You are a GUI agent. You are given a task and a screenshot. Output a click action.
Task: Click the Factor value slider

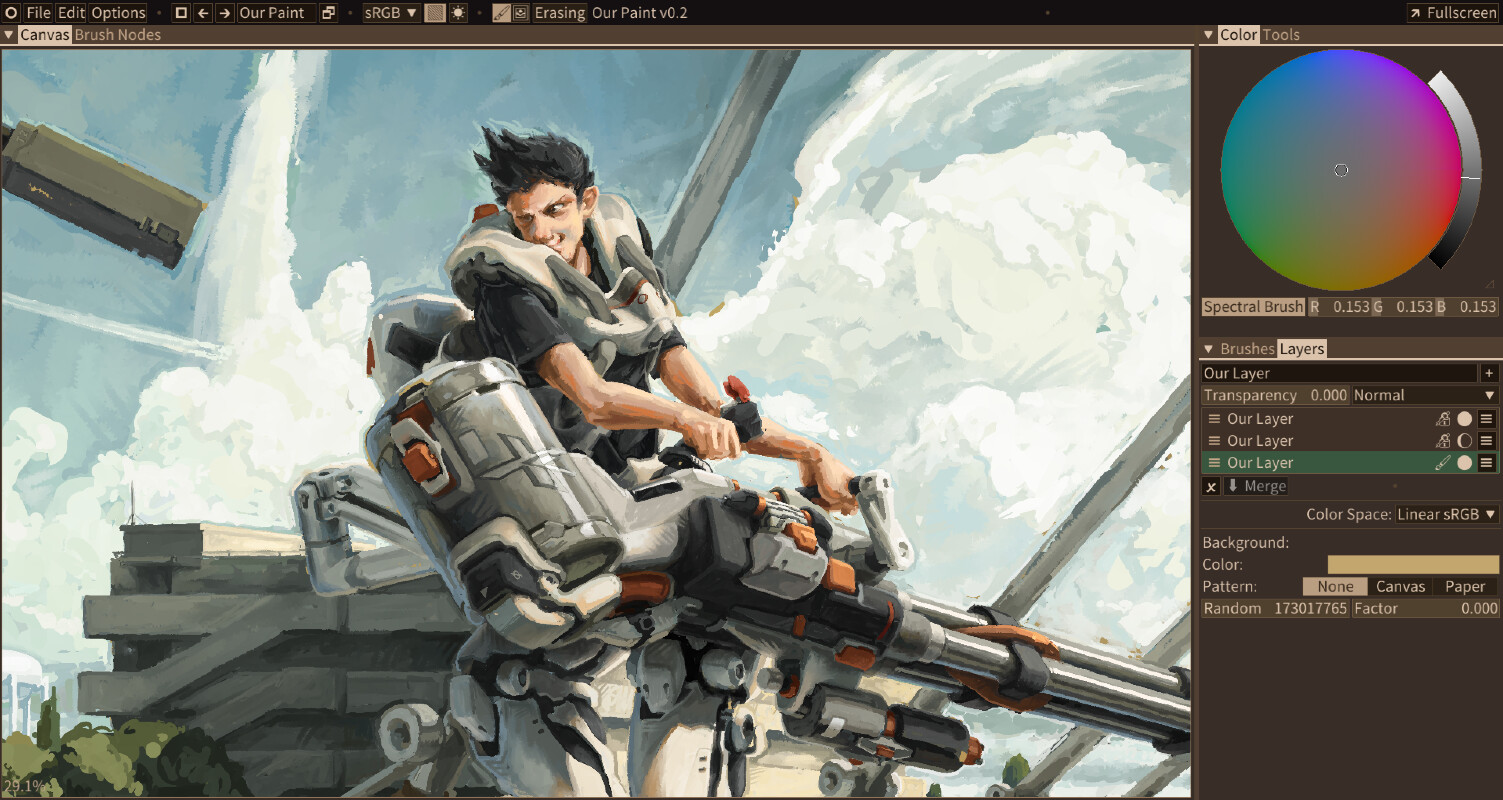1425,608
